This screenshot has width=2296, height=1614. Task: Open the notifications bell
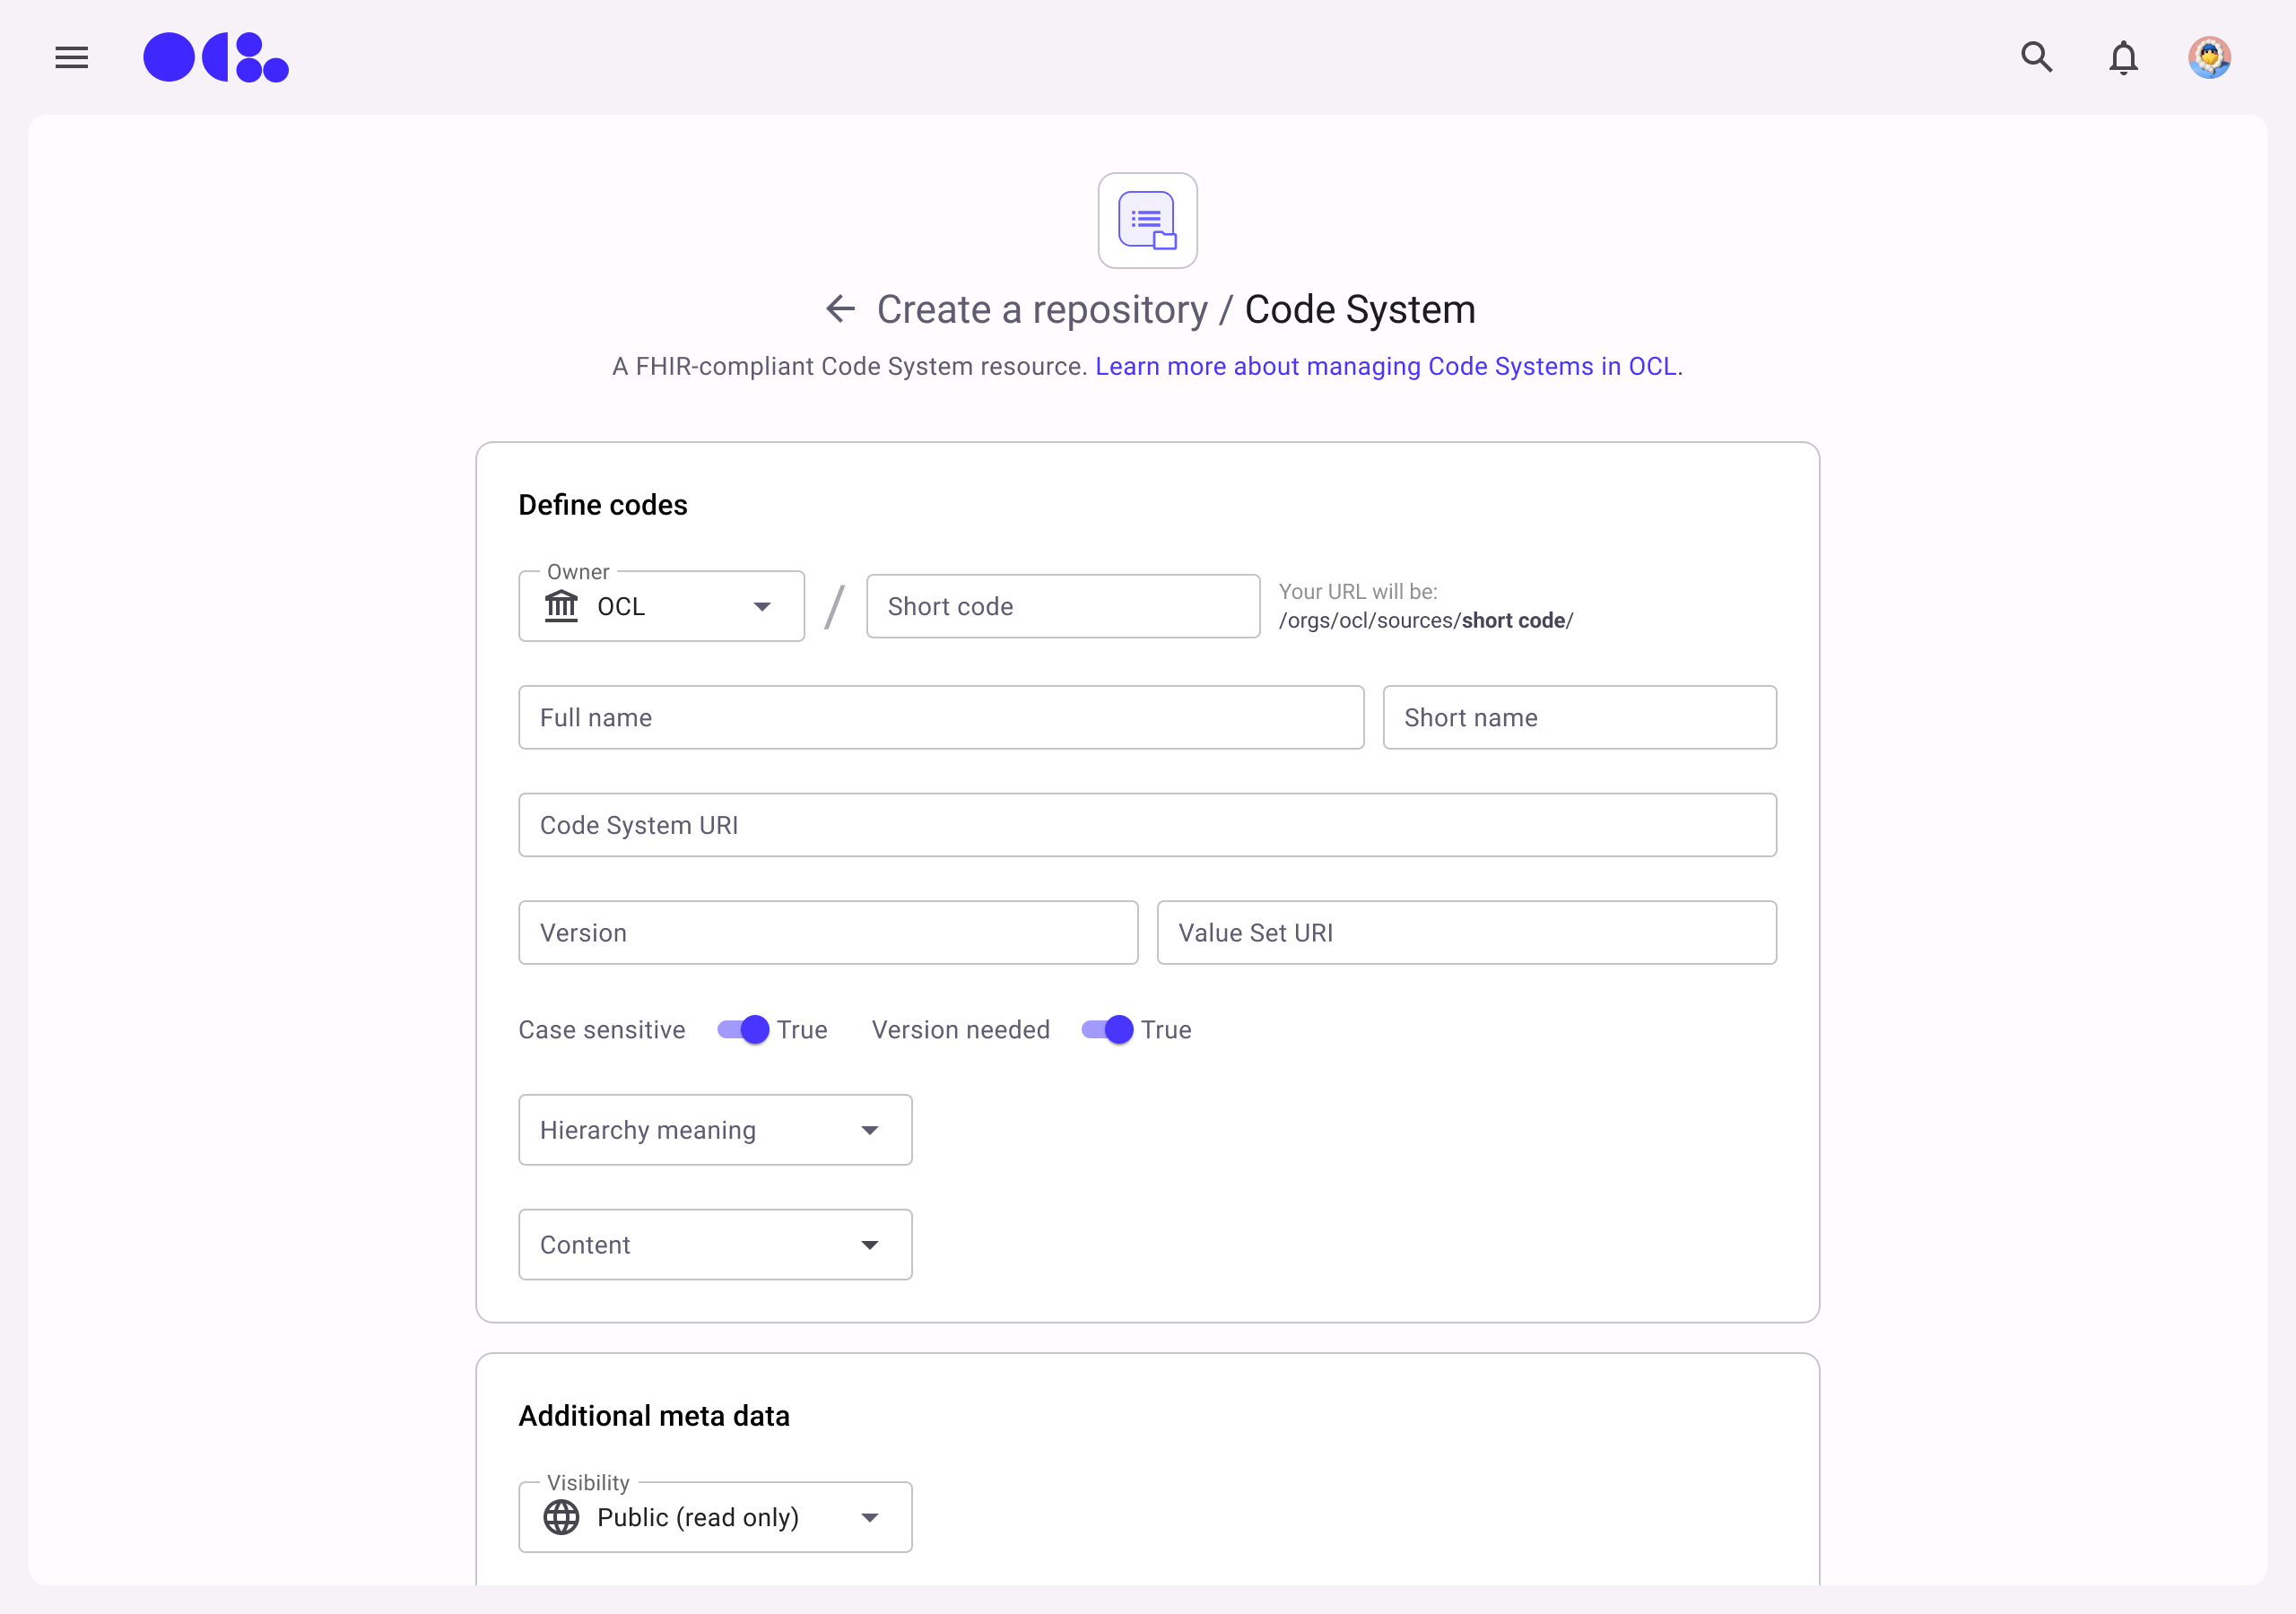[2123, 58]
